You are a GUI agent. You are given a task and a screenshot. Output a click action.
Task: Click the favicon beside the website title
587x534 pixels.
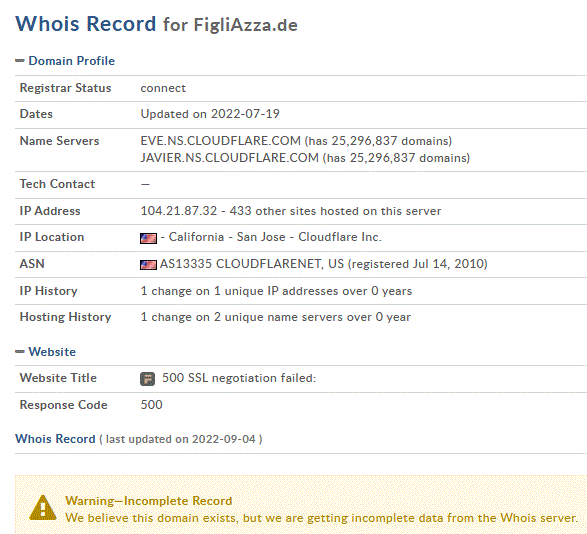pos(147,379)
